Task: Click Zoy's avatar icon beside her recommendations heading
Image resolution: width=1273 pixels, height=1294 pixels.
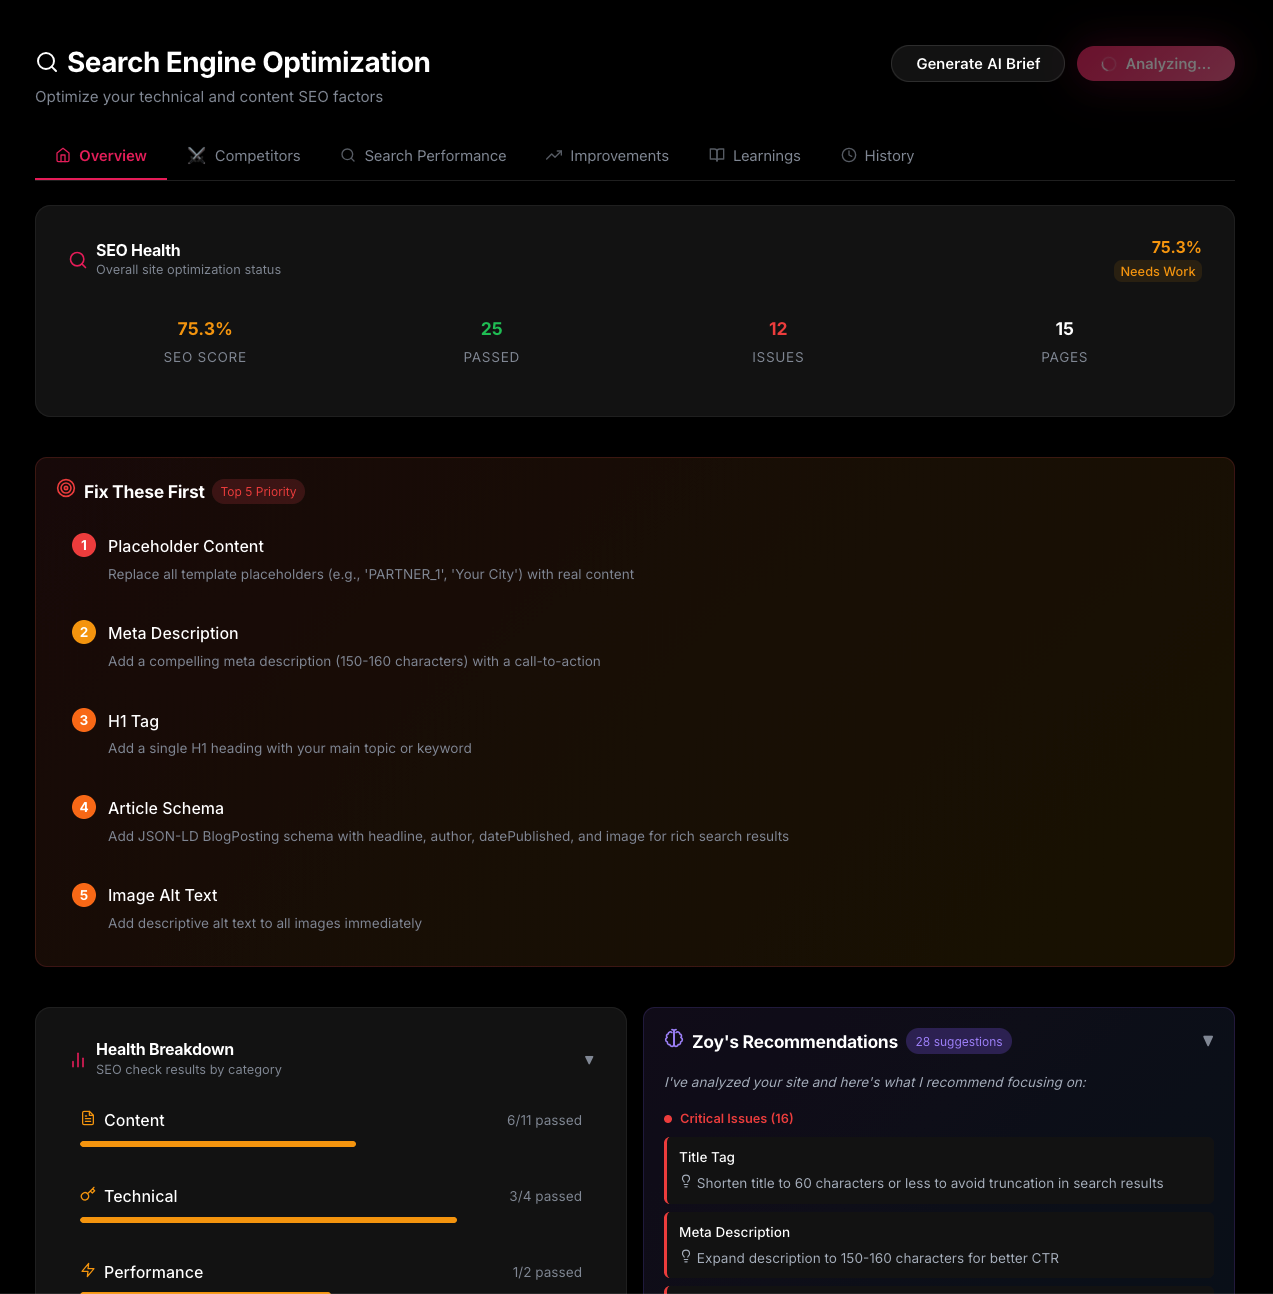Action: coord(673,1039)
